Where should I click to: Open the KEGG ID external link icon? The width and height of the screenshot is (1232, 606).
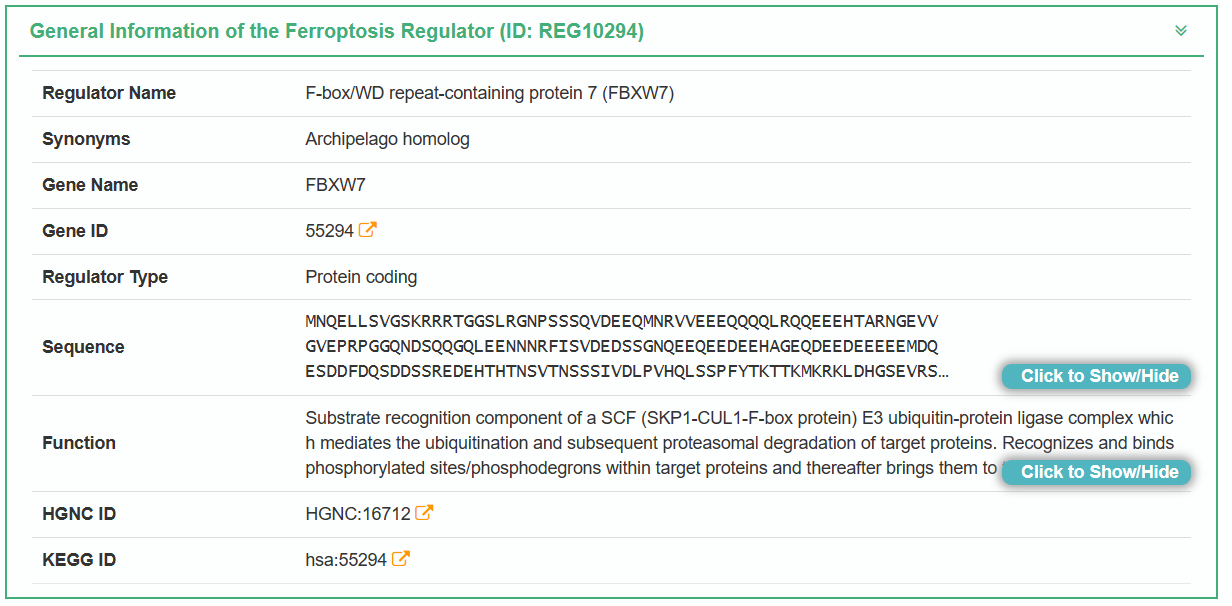400,559
